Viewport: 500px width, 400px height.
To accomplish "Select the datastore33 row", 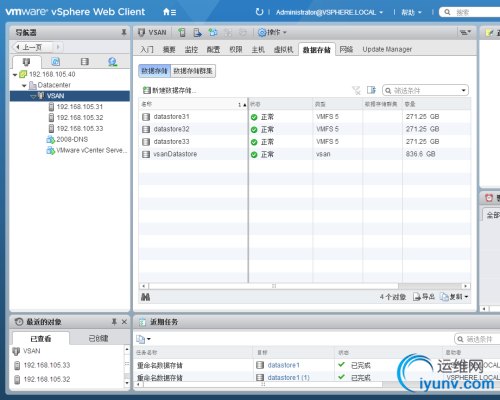I will (x=304, y=142).
